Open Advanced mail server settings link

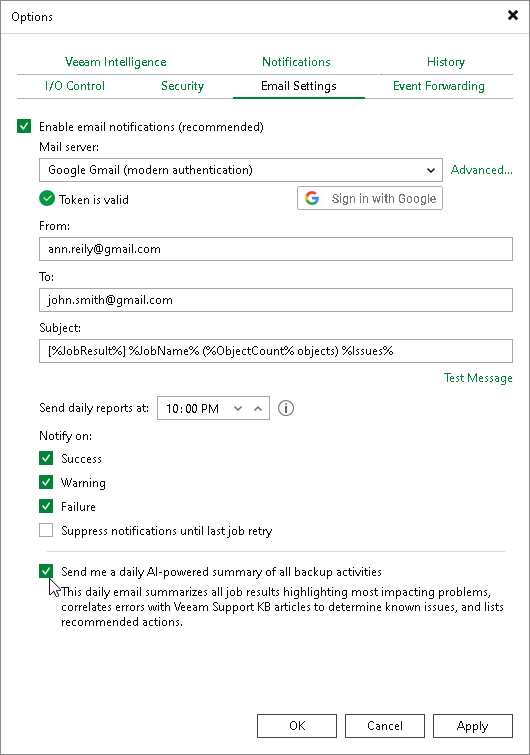click(481, 170)
